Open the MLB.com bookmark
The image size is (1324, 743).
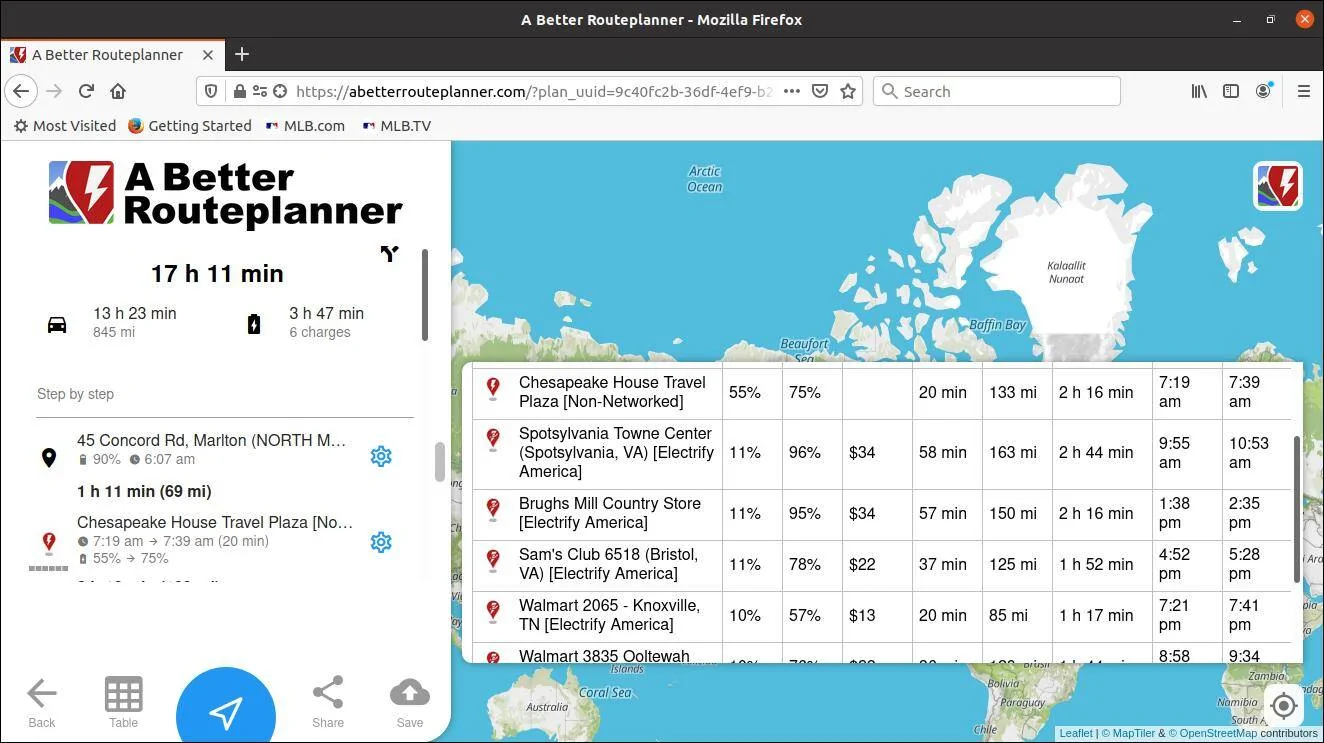tap(305, 126)
